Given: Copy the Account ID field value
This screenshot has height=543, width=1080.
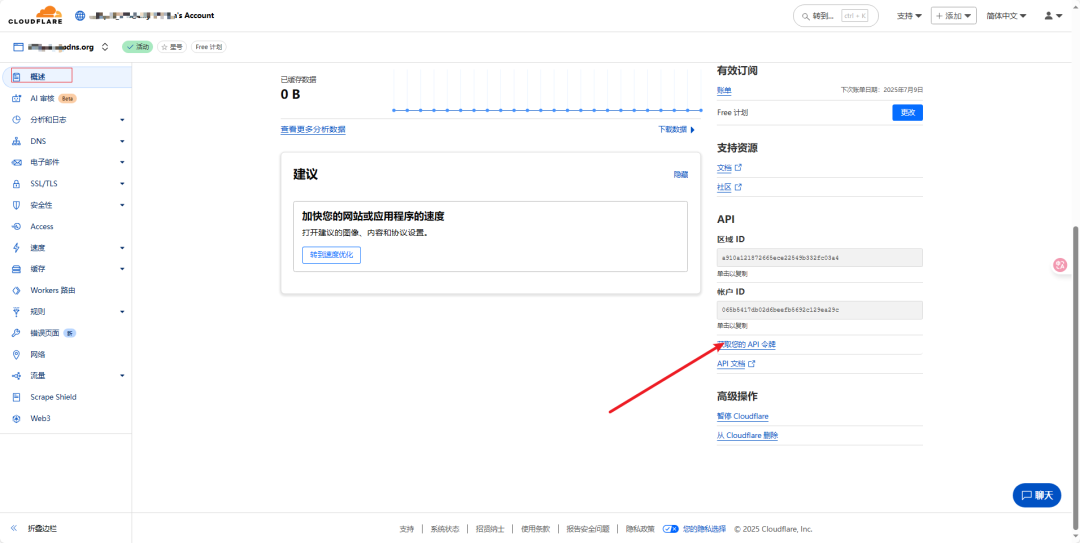Looking at the screenshot, I should 820,310.
